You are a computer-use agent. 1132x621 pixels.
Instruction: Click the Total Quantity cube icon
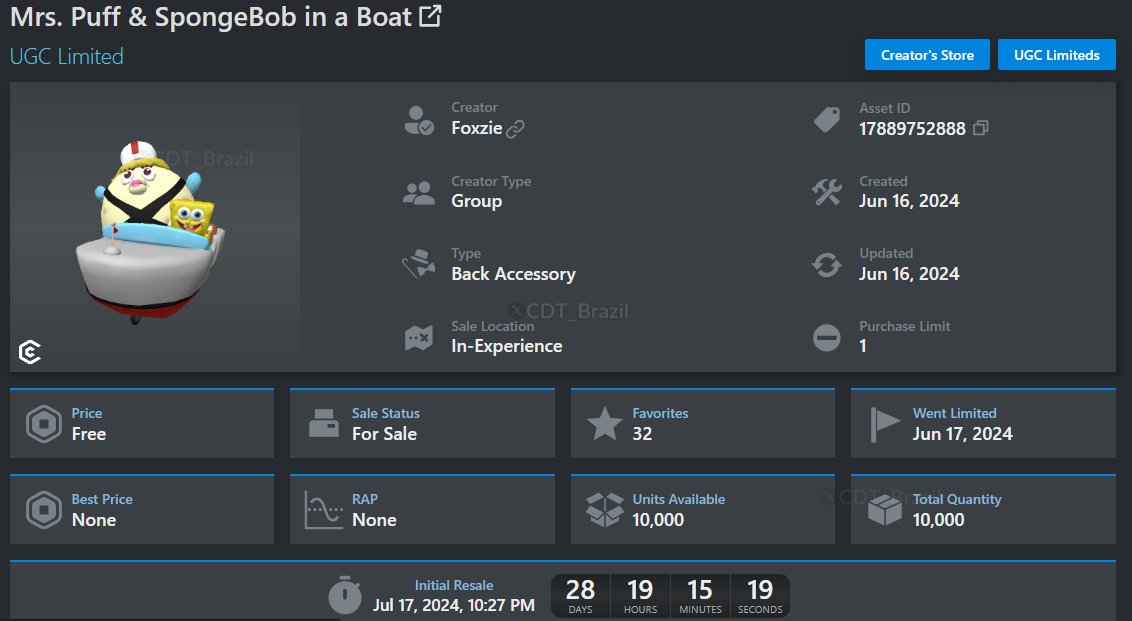point(884,511)
